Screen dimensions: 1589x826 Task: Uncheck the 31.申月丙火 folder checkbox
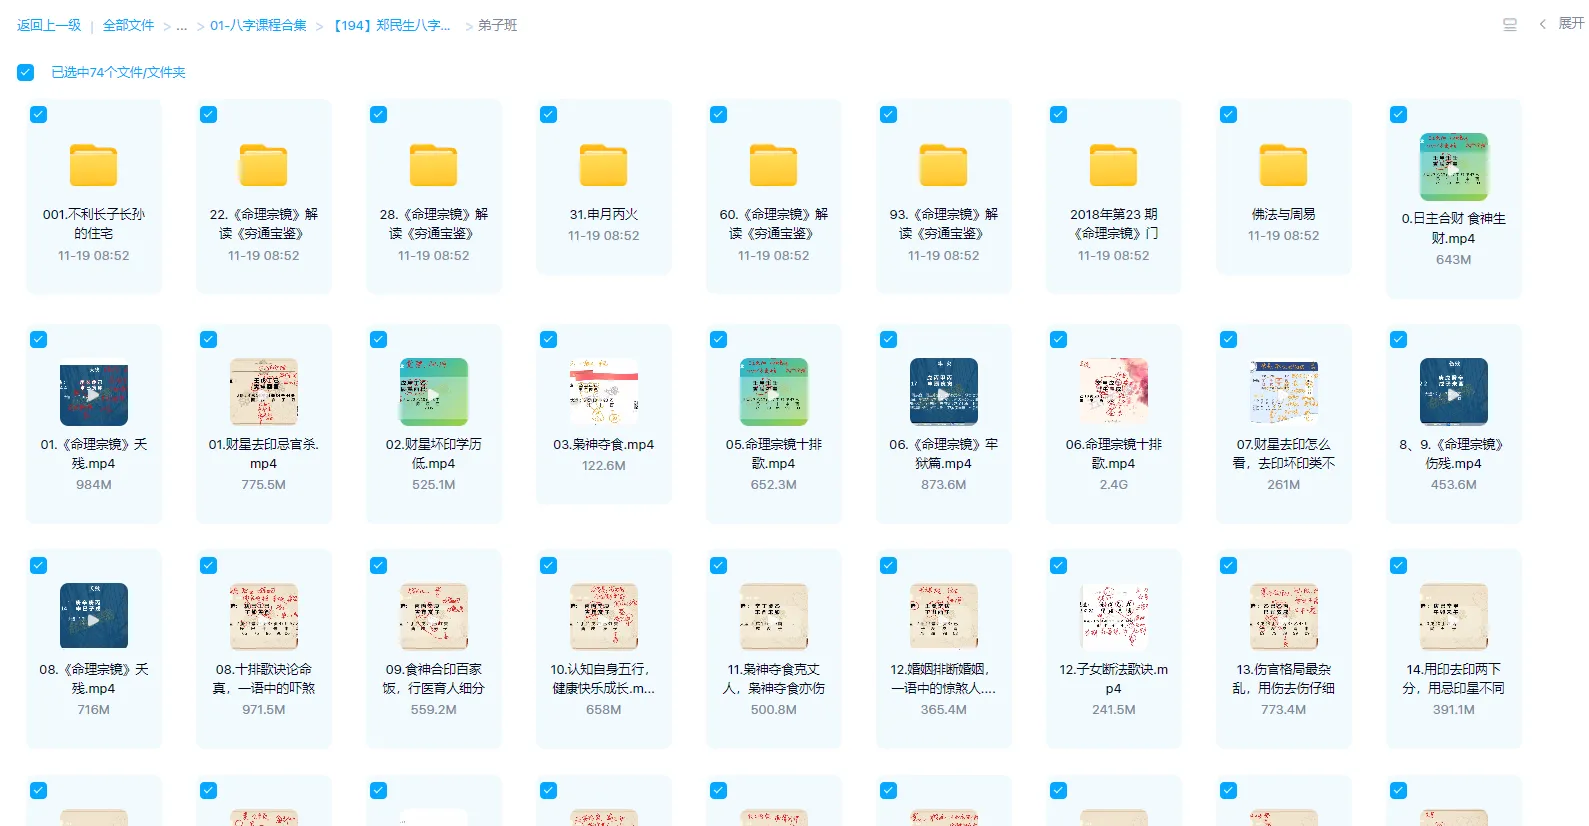click(x=549, y=115)
